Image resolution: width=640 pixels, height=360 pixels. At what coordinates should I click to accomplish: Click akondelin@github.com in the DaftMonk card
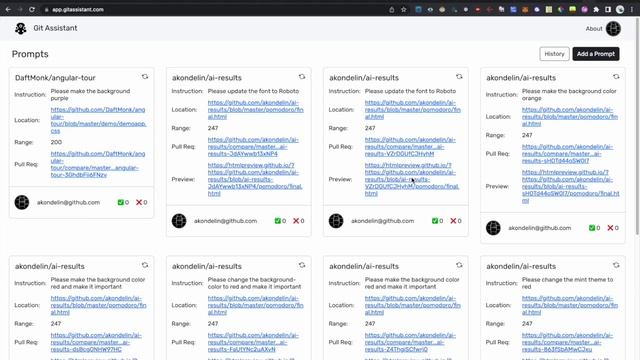pos(69,202)
